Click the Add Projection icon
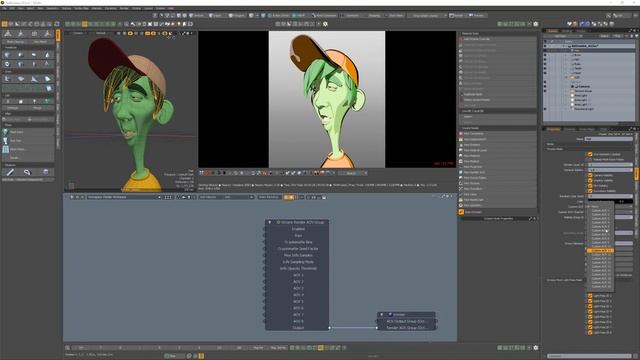Image resolution: width=640 pixels, height=360 pixels. (461, 167)
